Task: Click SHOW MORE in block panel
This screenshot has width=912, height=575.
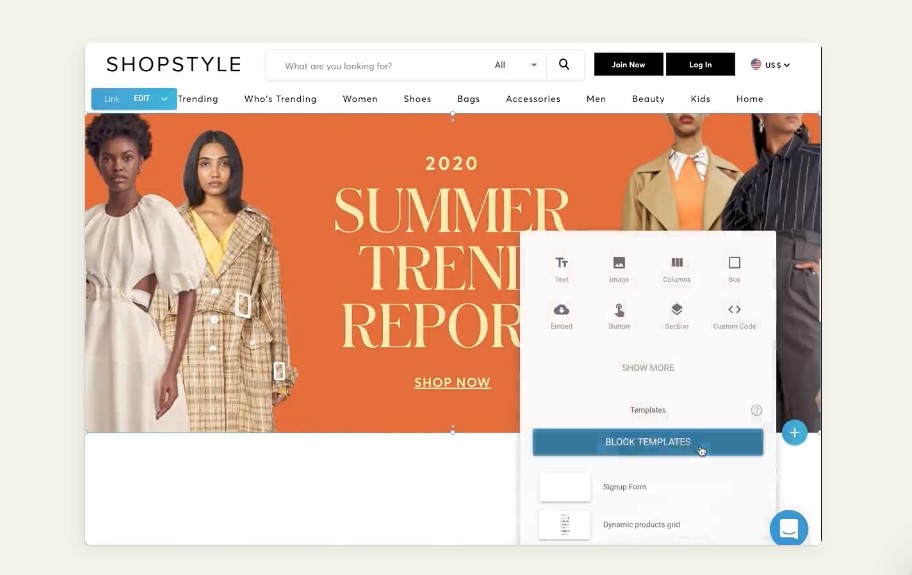Action: tap(648, 368)
